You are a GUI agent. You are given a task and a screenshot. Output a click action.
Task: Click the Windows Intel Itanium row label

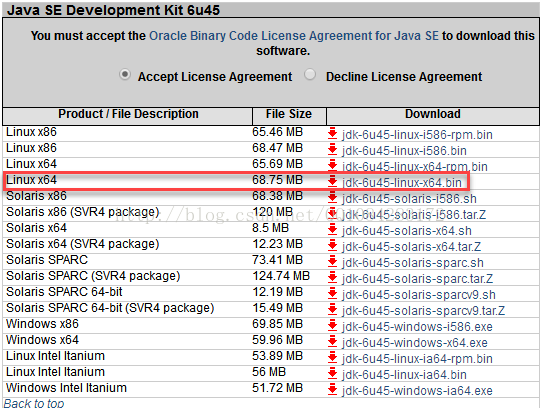coord(66,388)
